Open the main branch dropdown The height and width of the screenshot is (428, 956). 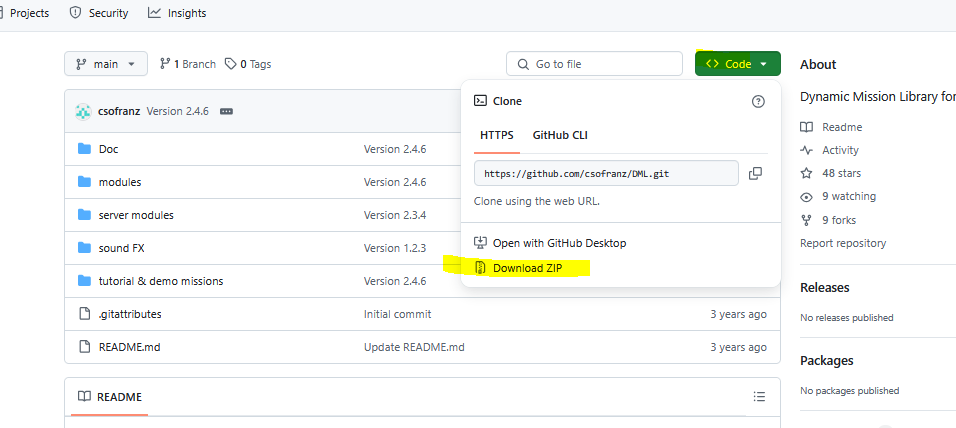click(106, 63)
